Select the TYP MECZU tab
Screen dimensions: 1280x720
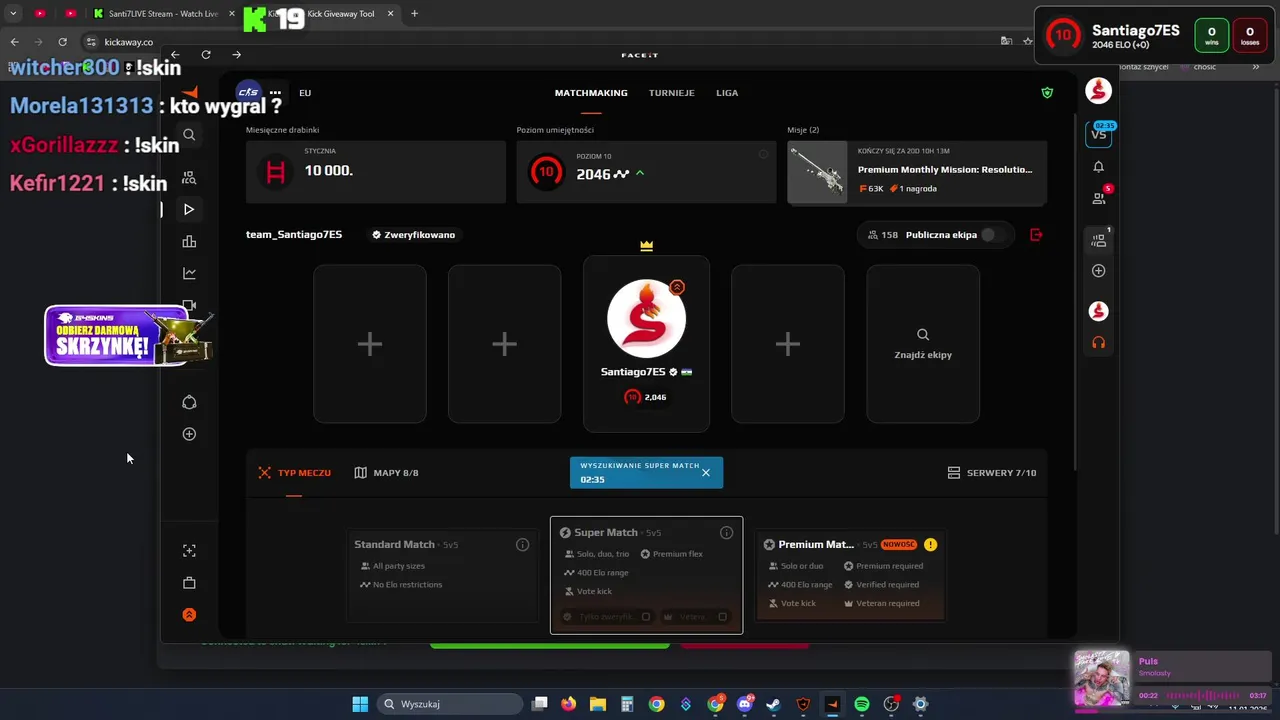point(294,473)
